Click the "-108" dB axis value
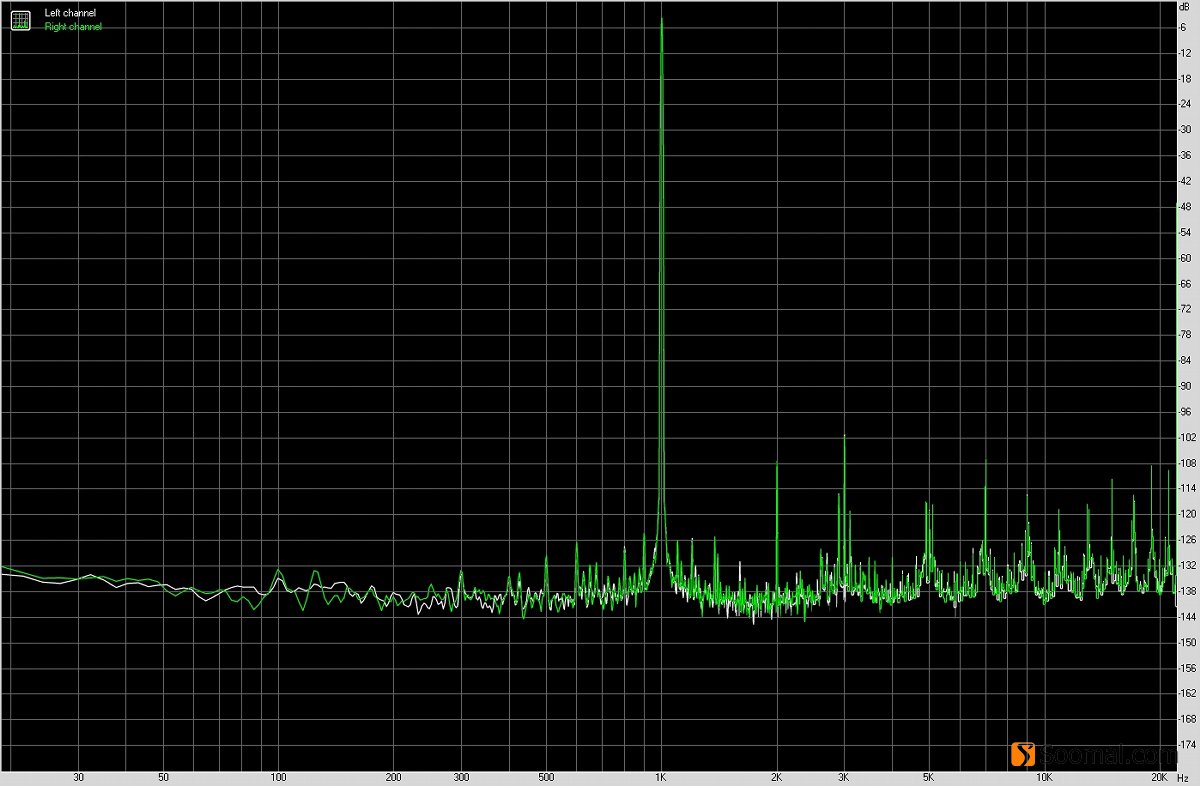 (x=1187, y=463)
